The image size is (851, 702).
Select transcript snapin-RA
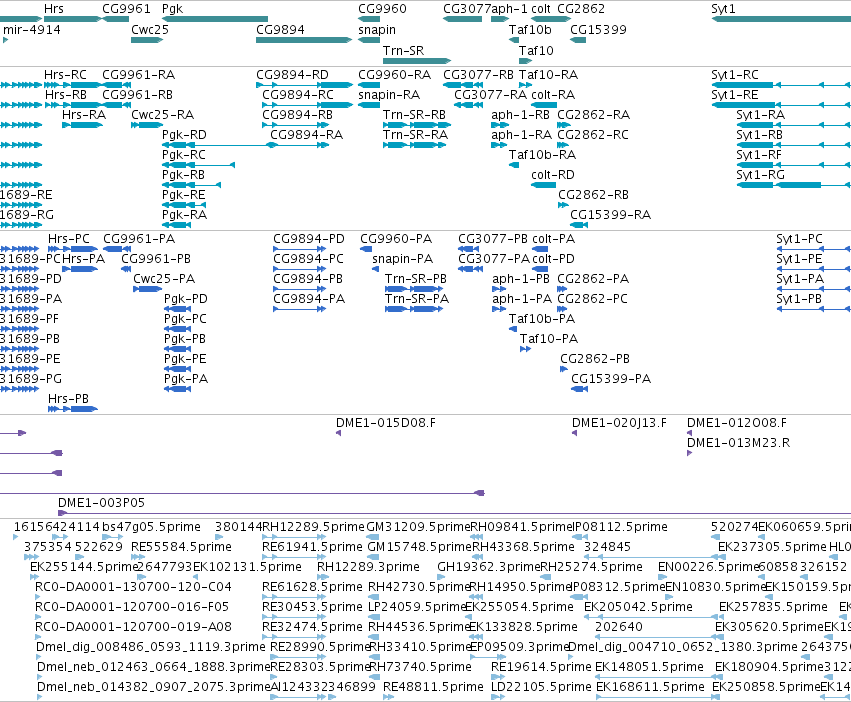point(369,105)
